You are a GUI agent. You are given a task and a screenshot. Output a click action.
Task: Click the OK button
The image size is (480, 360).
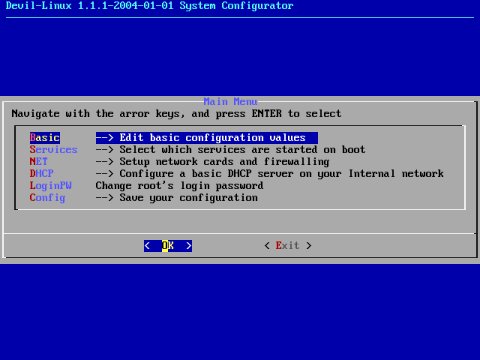(168, 246)
